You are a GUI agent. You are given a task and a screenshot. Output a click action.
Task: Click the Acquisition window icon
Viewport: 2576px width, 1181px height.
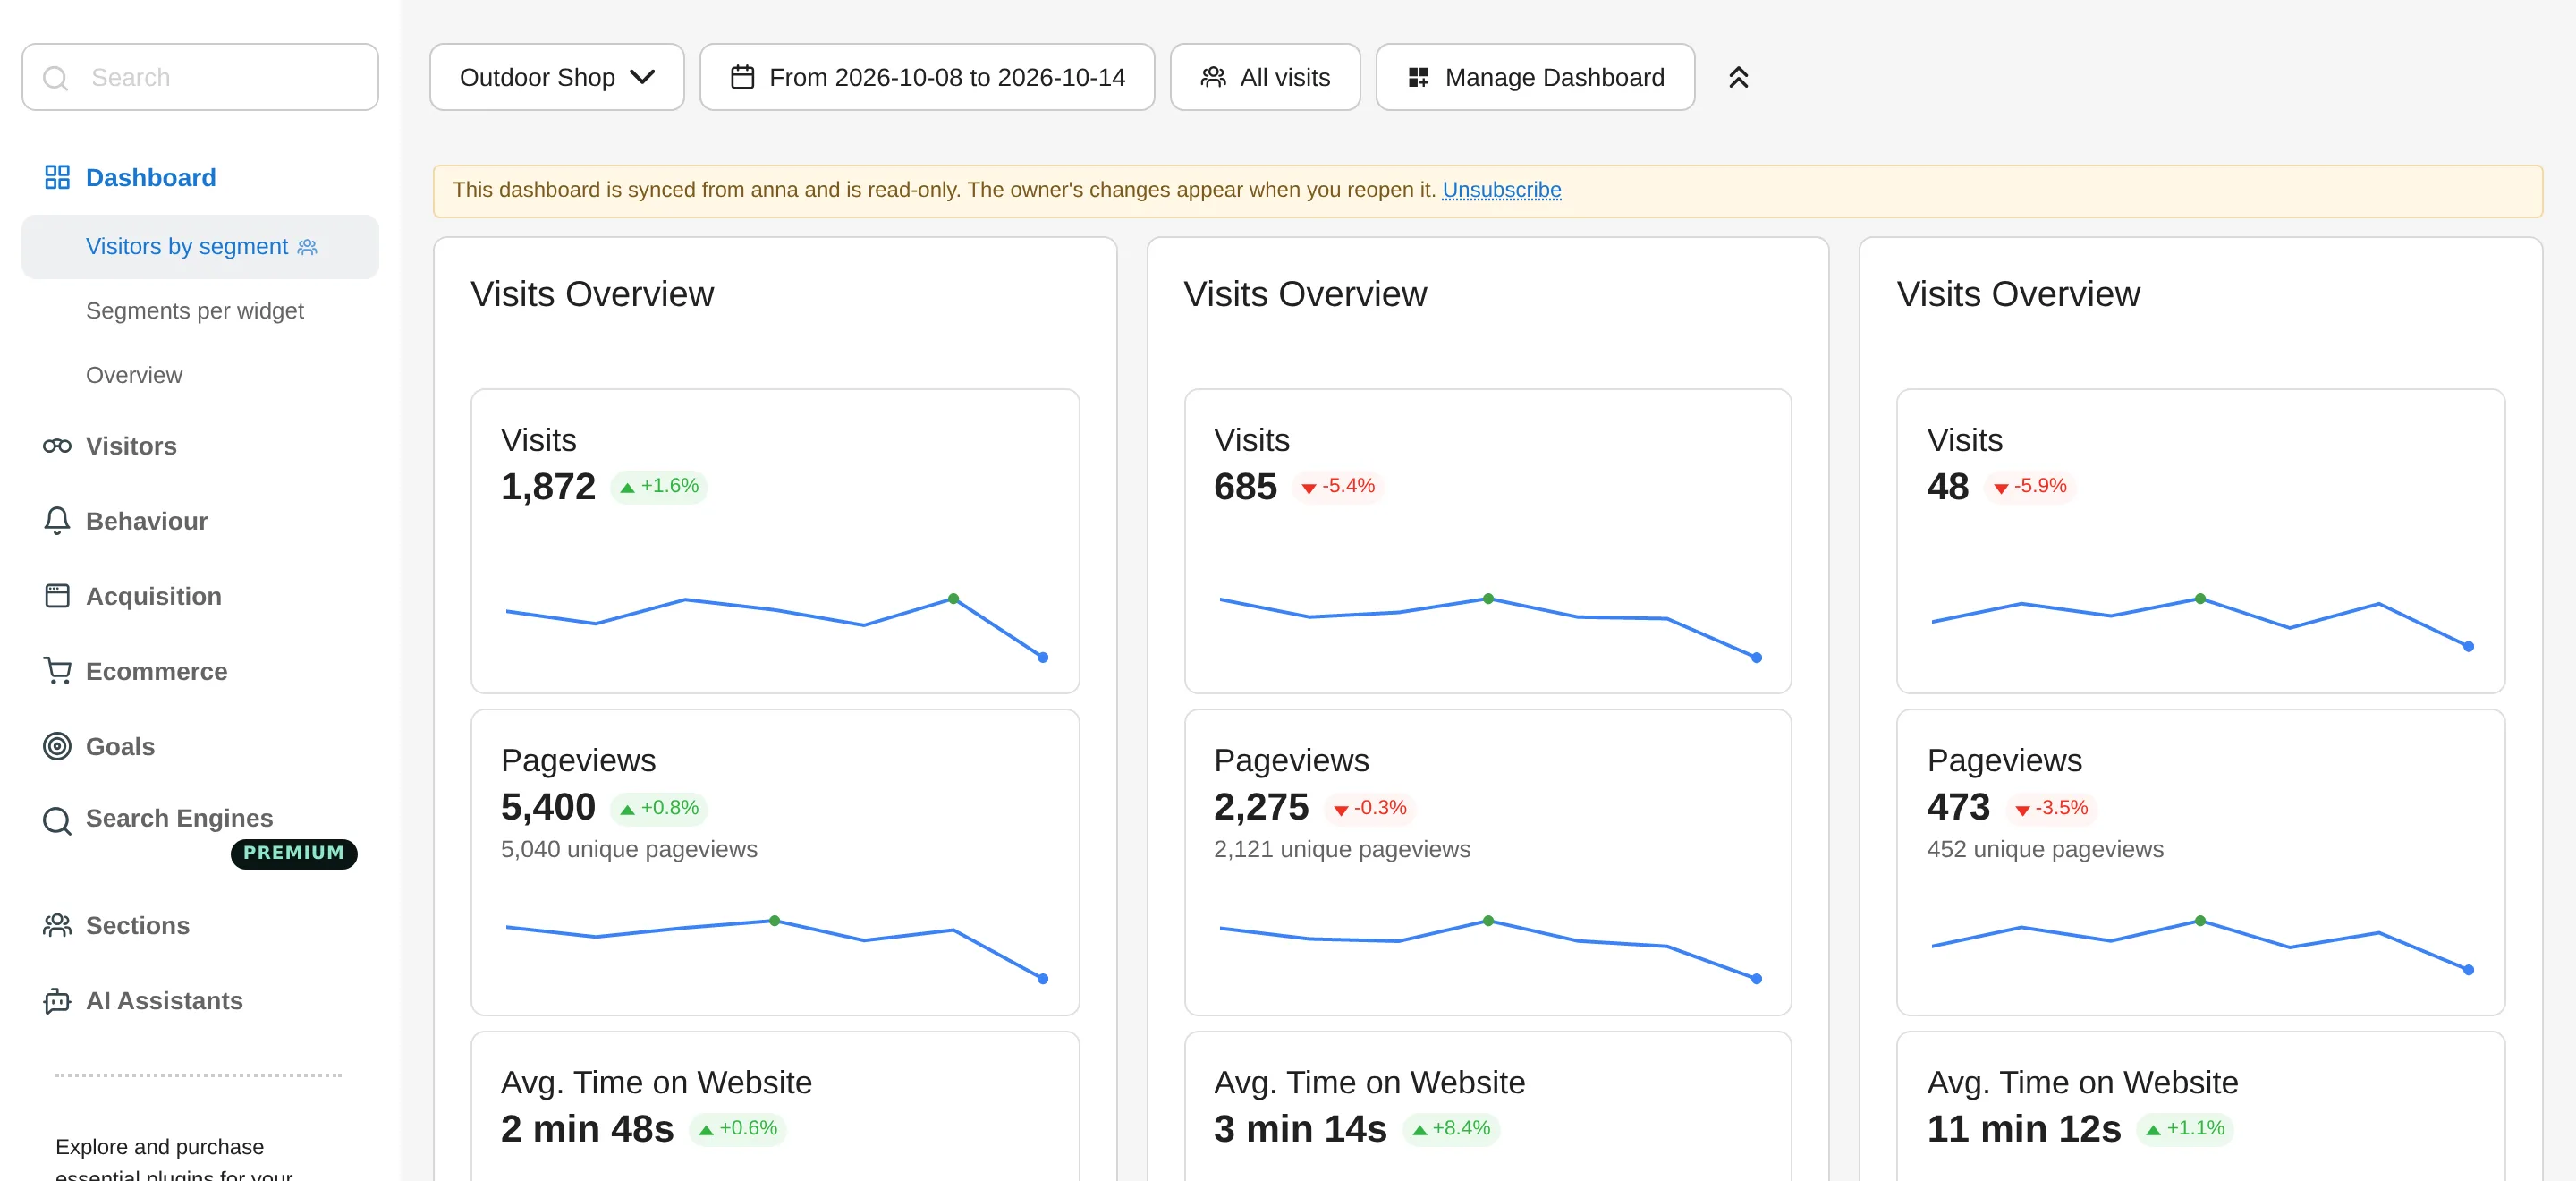coord(57,596)
